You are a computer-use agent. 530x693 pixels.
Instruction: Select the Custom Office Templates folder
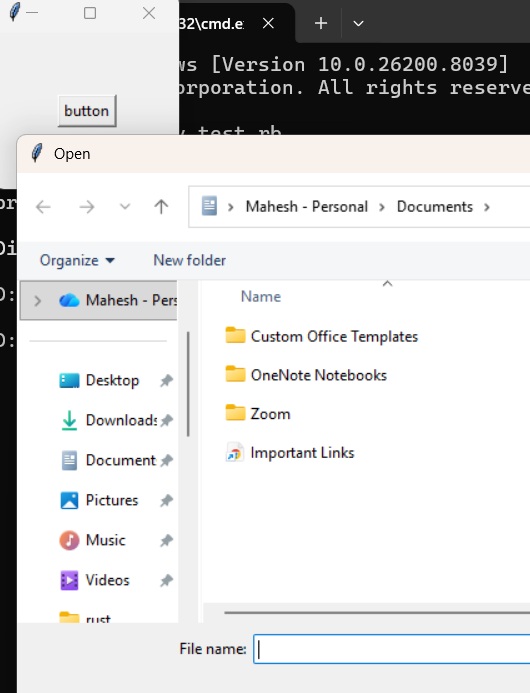coord(322,336)
